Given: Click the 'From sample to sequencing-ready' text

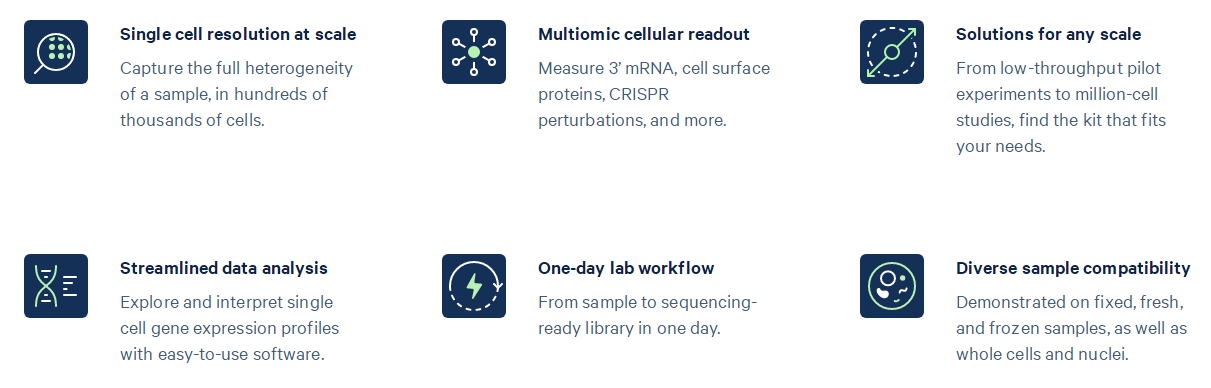Looking at the screenshot, I should pyautogui.click(x=648, y=315).
